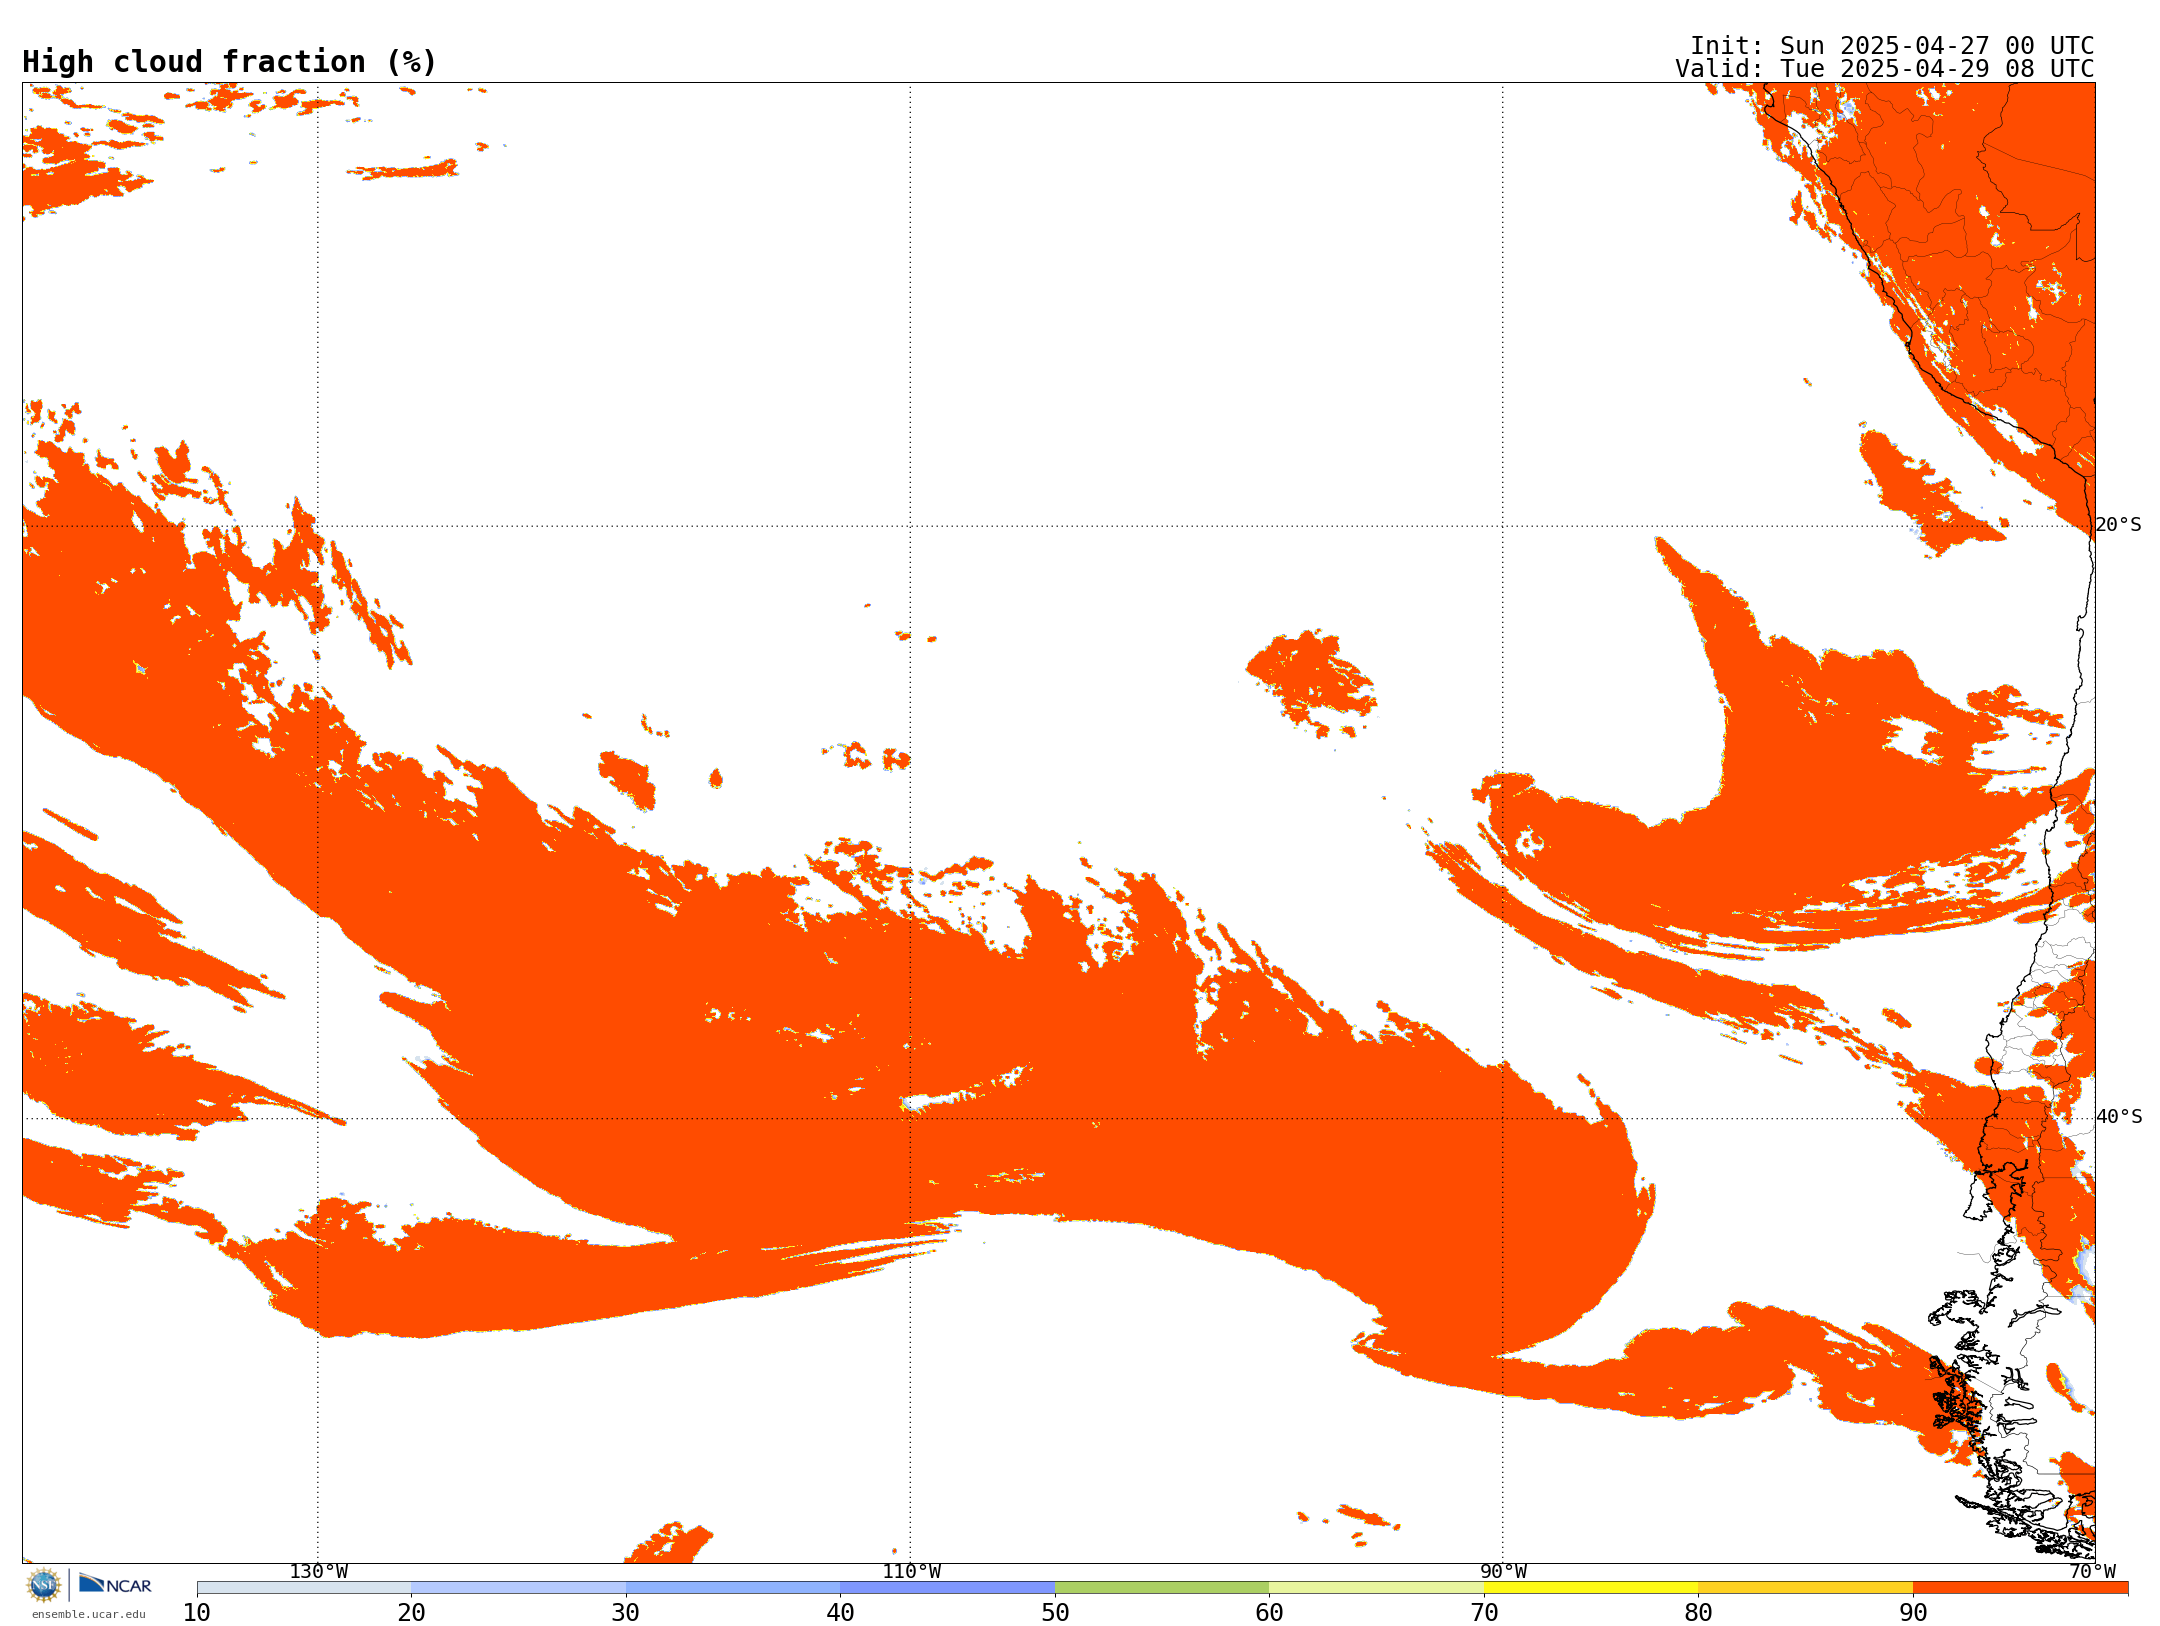Screen dimensions: 2160x1626
Task: Click the colorbar label '40'
Action: coord(840,1613)
